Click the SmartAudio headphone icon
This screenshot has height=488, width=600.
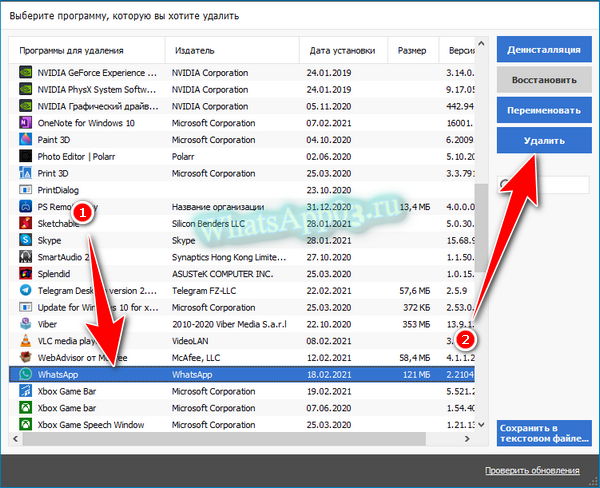(26, 257)
